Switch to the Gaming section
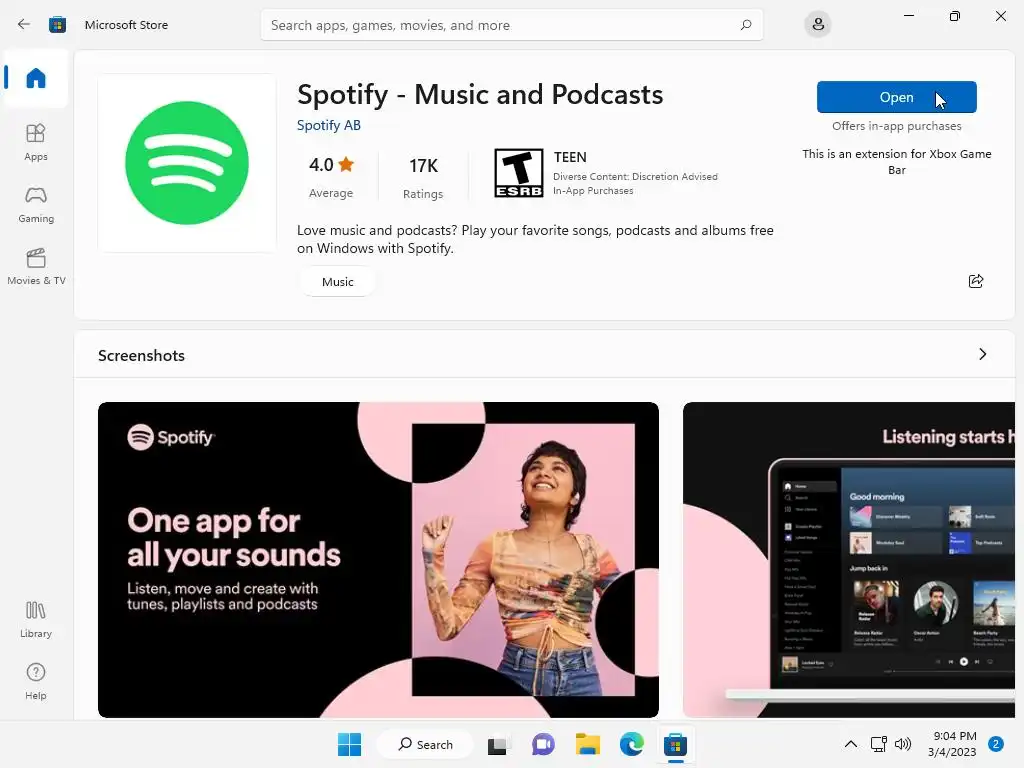 pos(36,204)
